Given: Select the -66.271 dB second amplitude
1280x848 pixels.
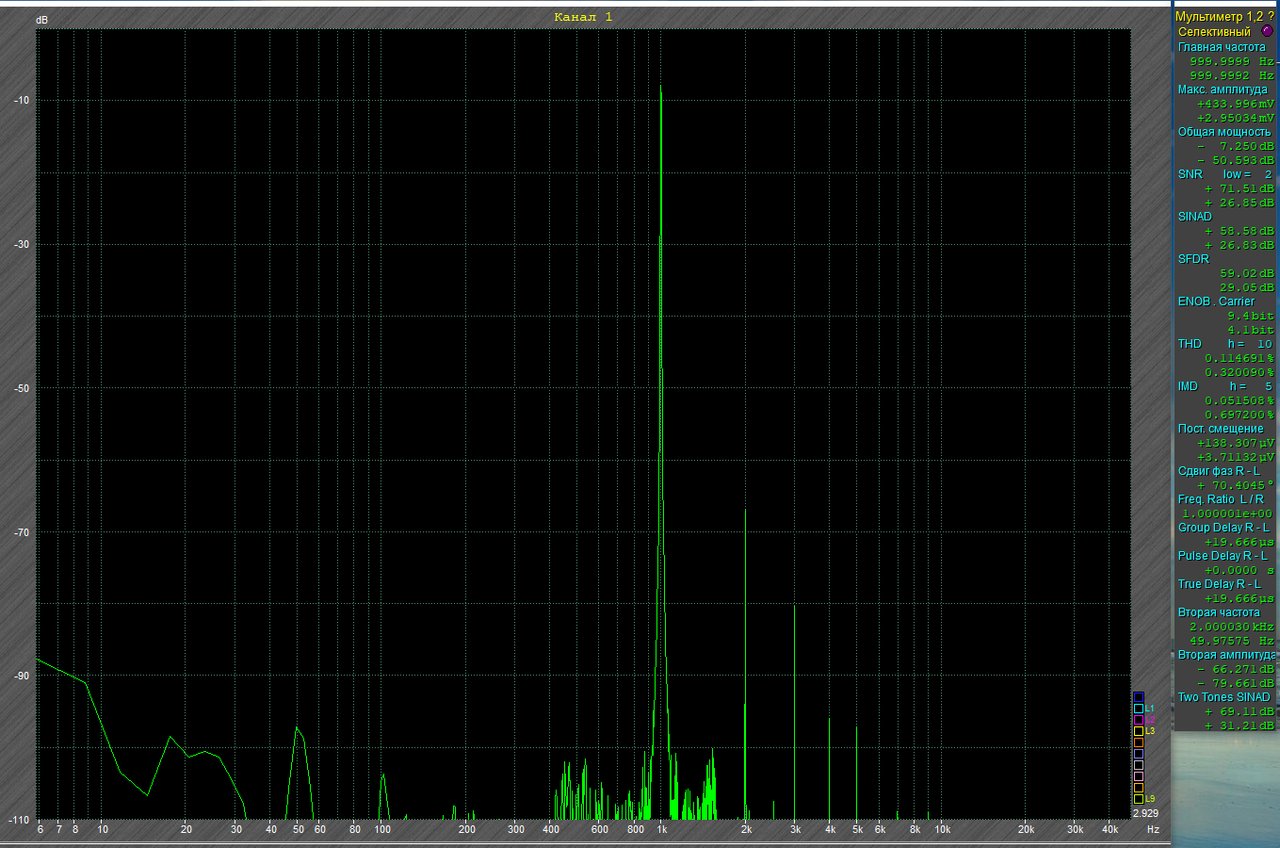Looking at the screenshot, I should [x=1235, y=668].
